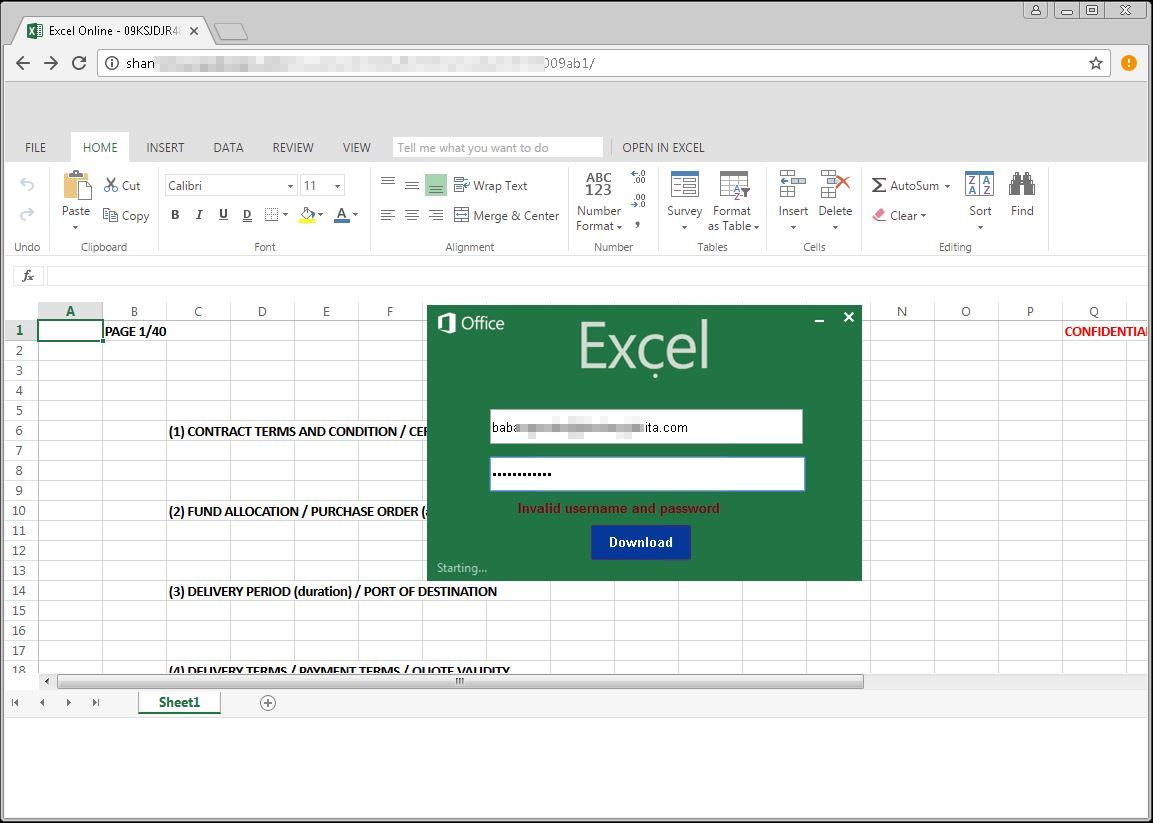Click the browser Back arrow

(23, 63)
